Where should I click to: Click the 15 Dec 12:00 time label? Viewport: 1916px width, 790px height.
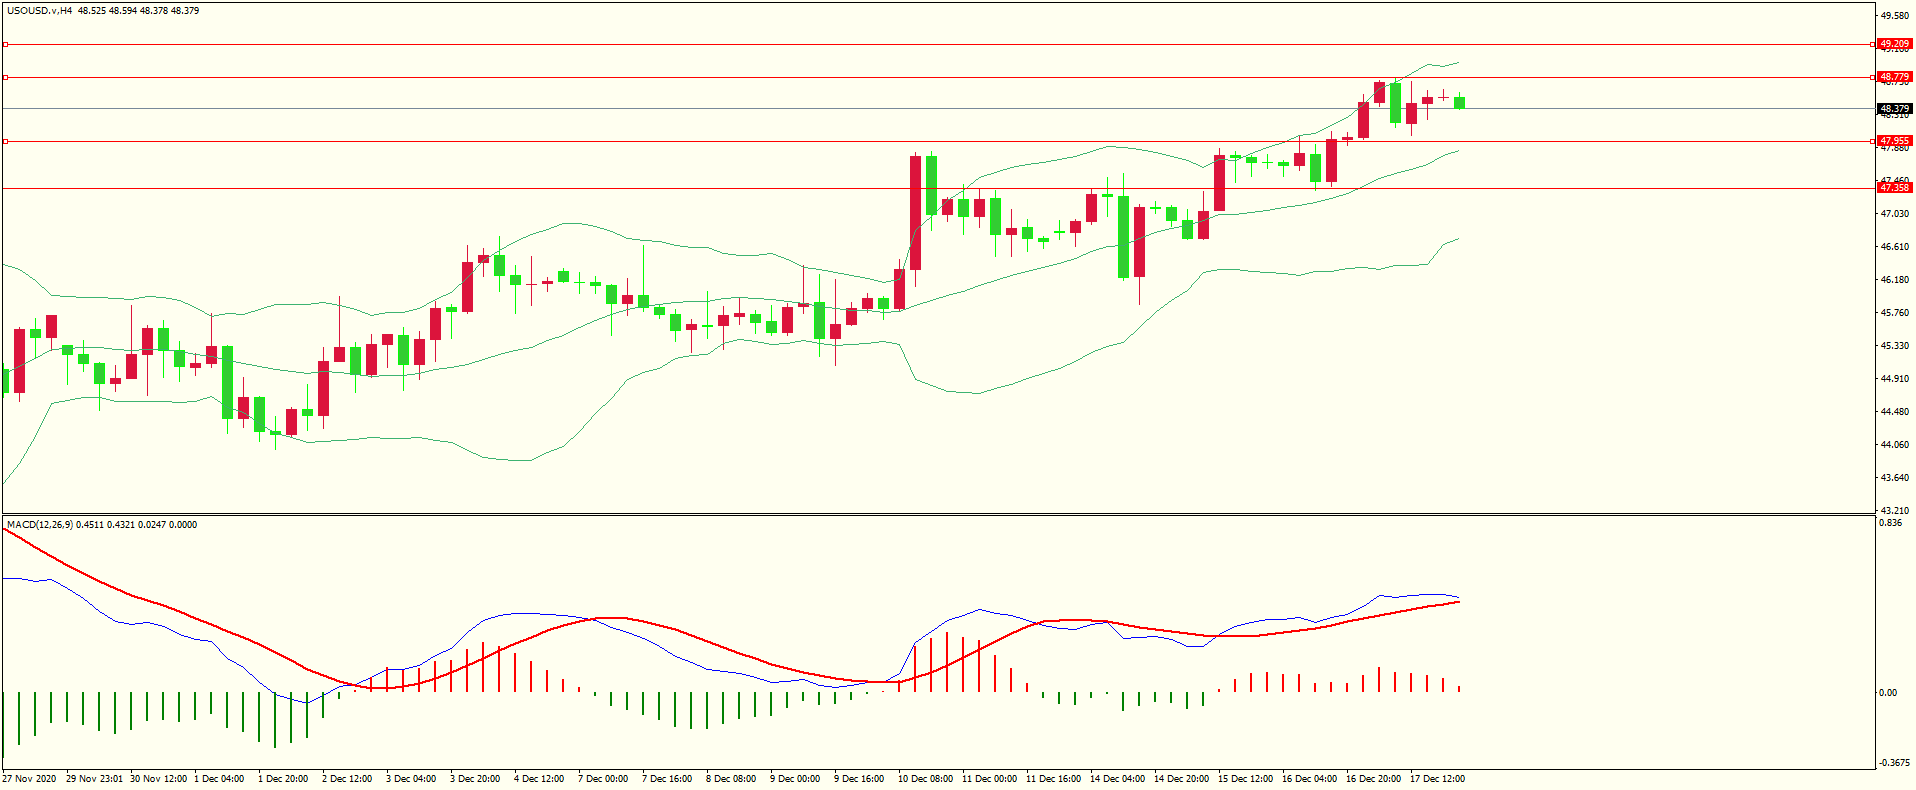click(x=1245, y=779)
